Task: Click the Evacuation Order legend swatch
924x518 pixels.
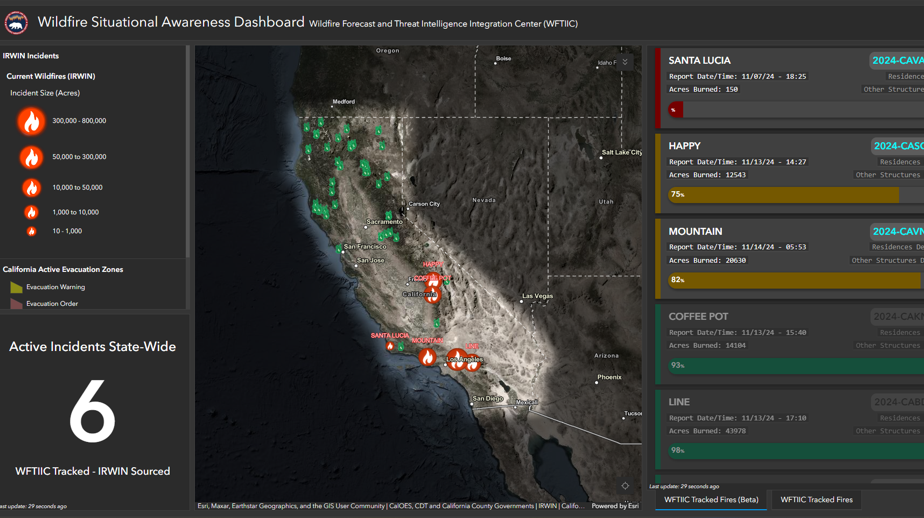Action: [16, 304]
